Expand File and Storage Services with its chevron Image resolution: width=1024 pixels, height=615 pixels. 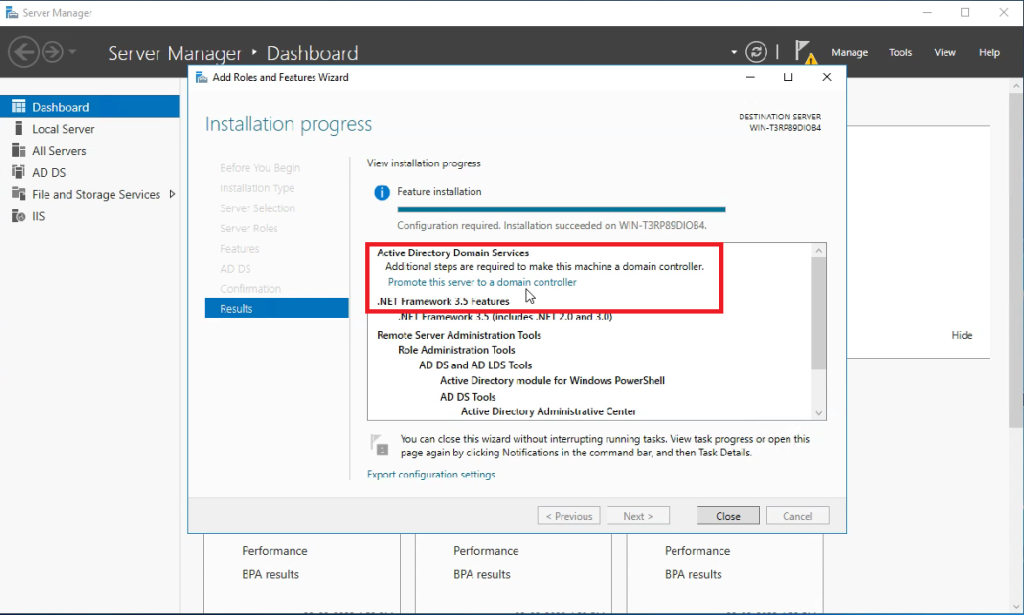tap(170, 194)
